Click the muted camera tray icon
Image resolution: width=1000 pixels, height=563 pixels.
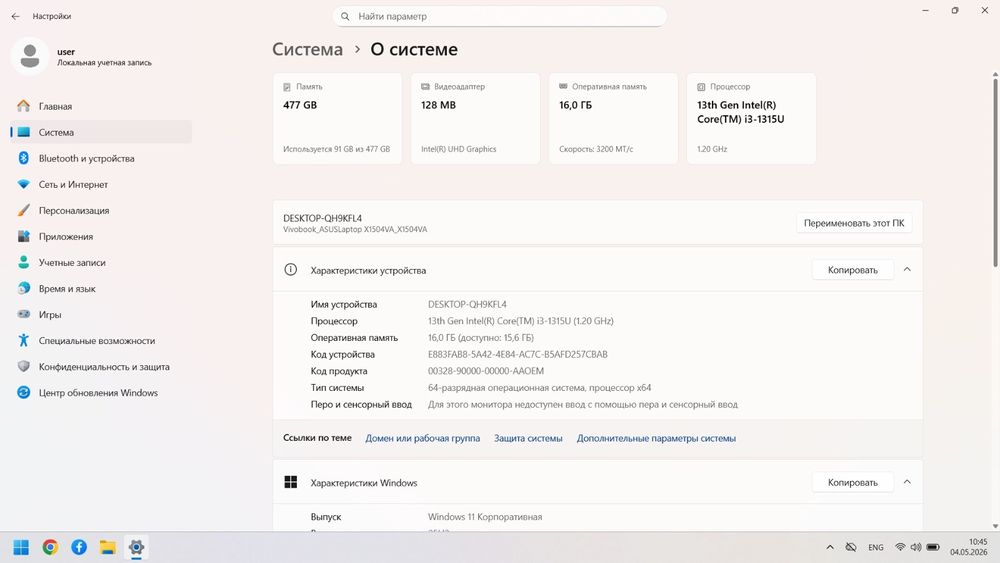pyautogui.click(x=851, y=547)
